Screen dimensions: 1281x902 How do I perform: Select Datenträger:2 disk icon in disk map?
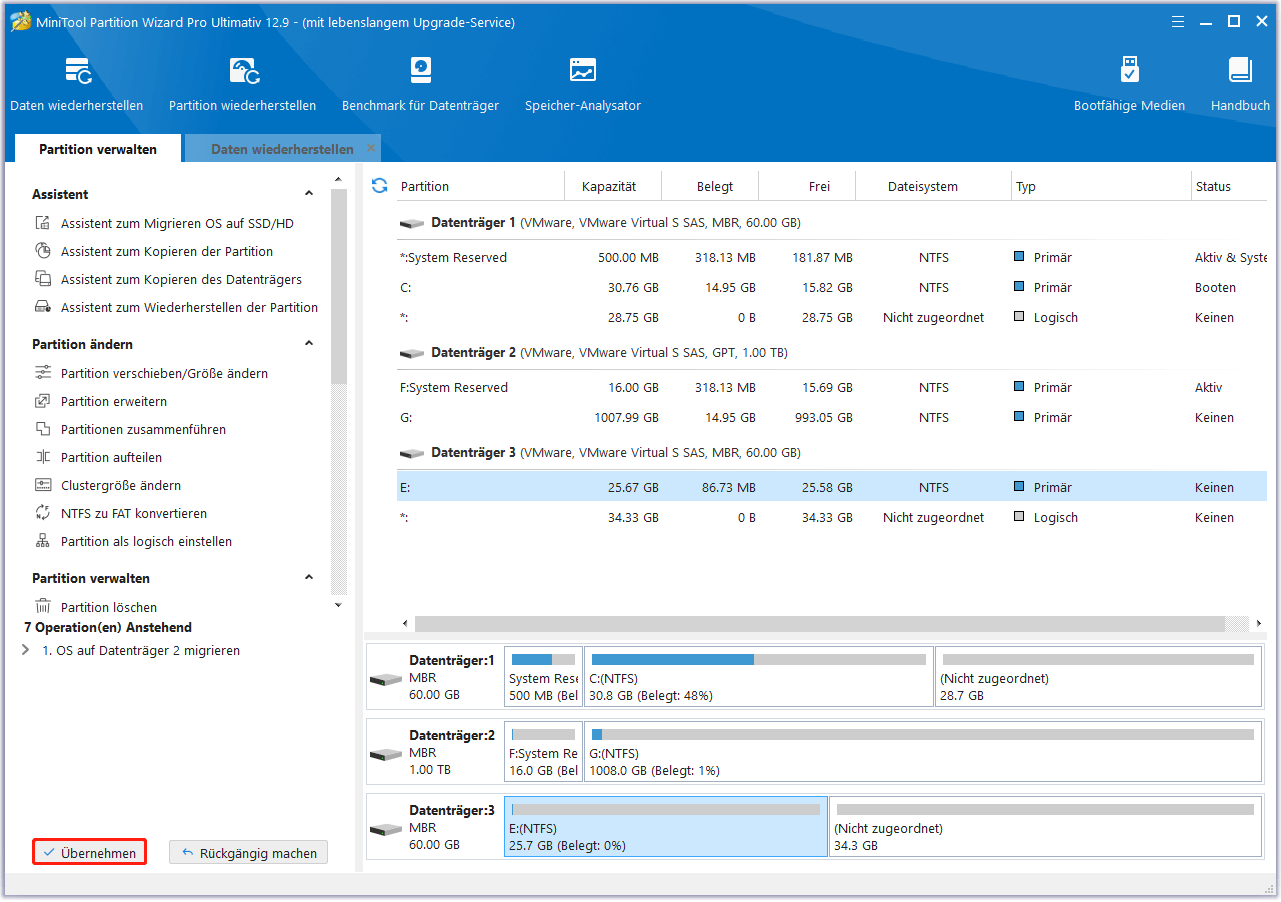tap(386, 755)
